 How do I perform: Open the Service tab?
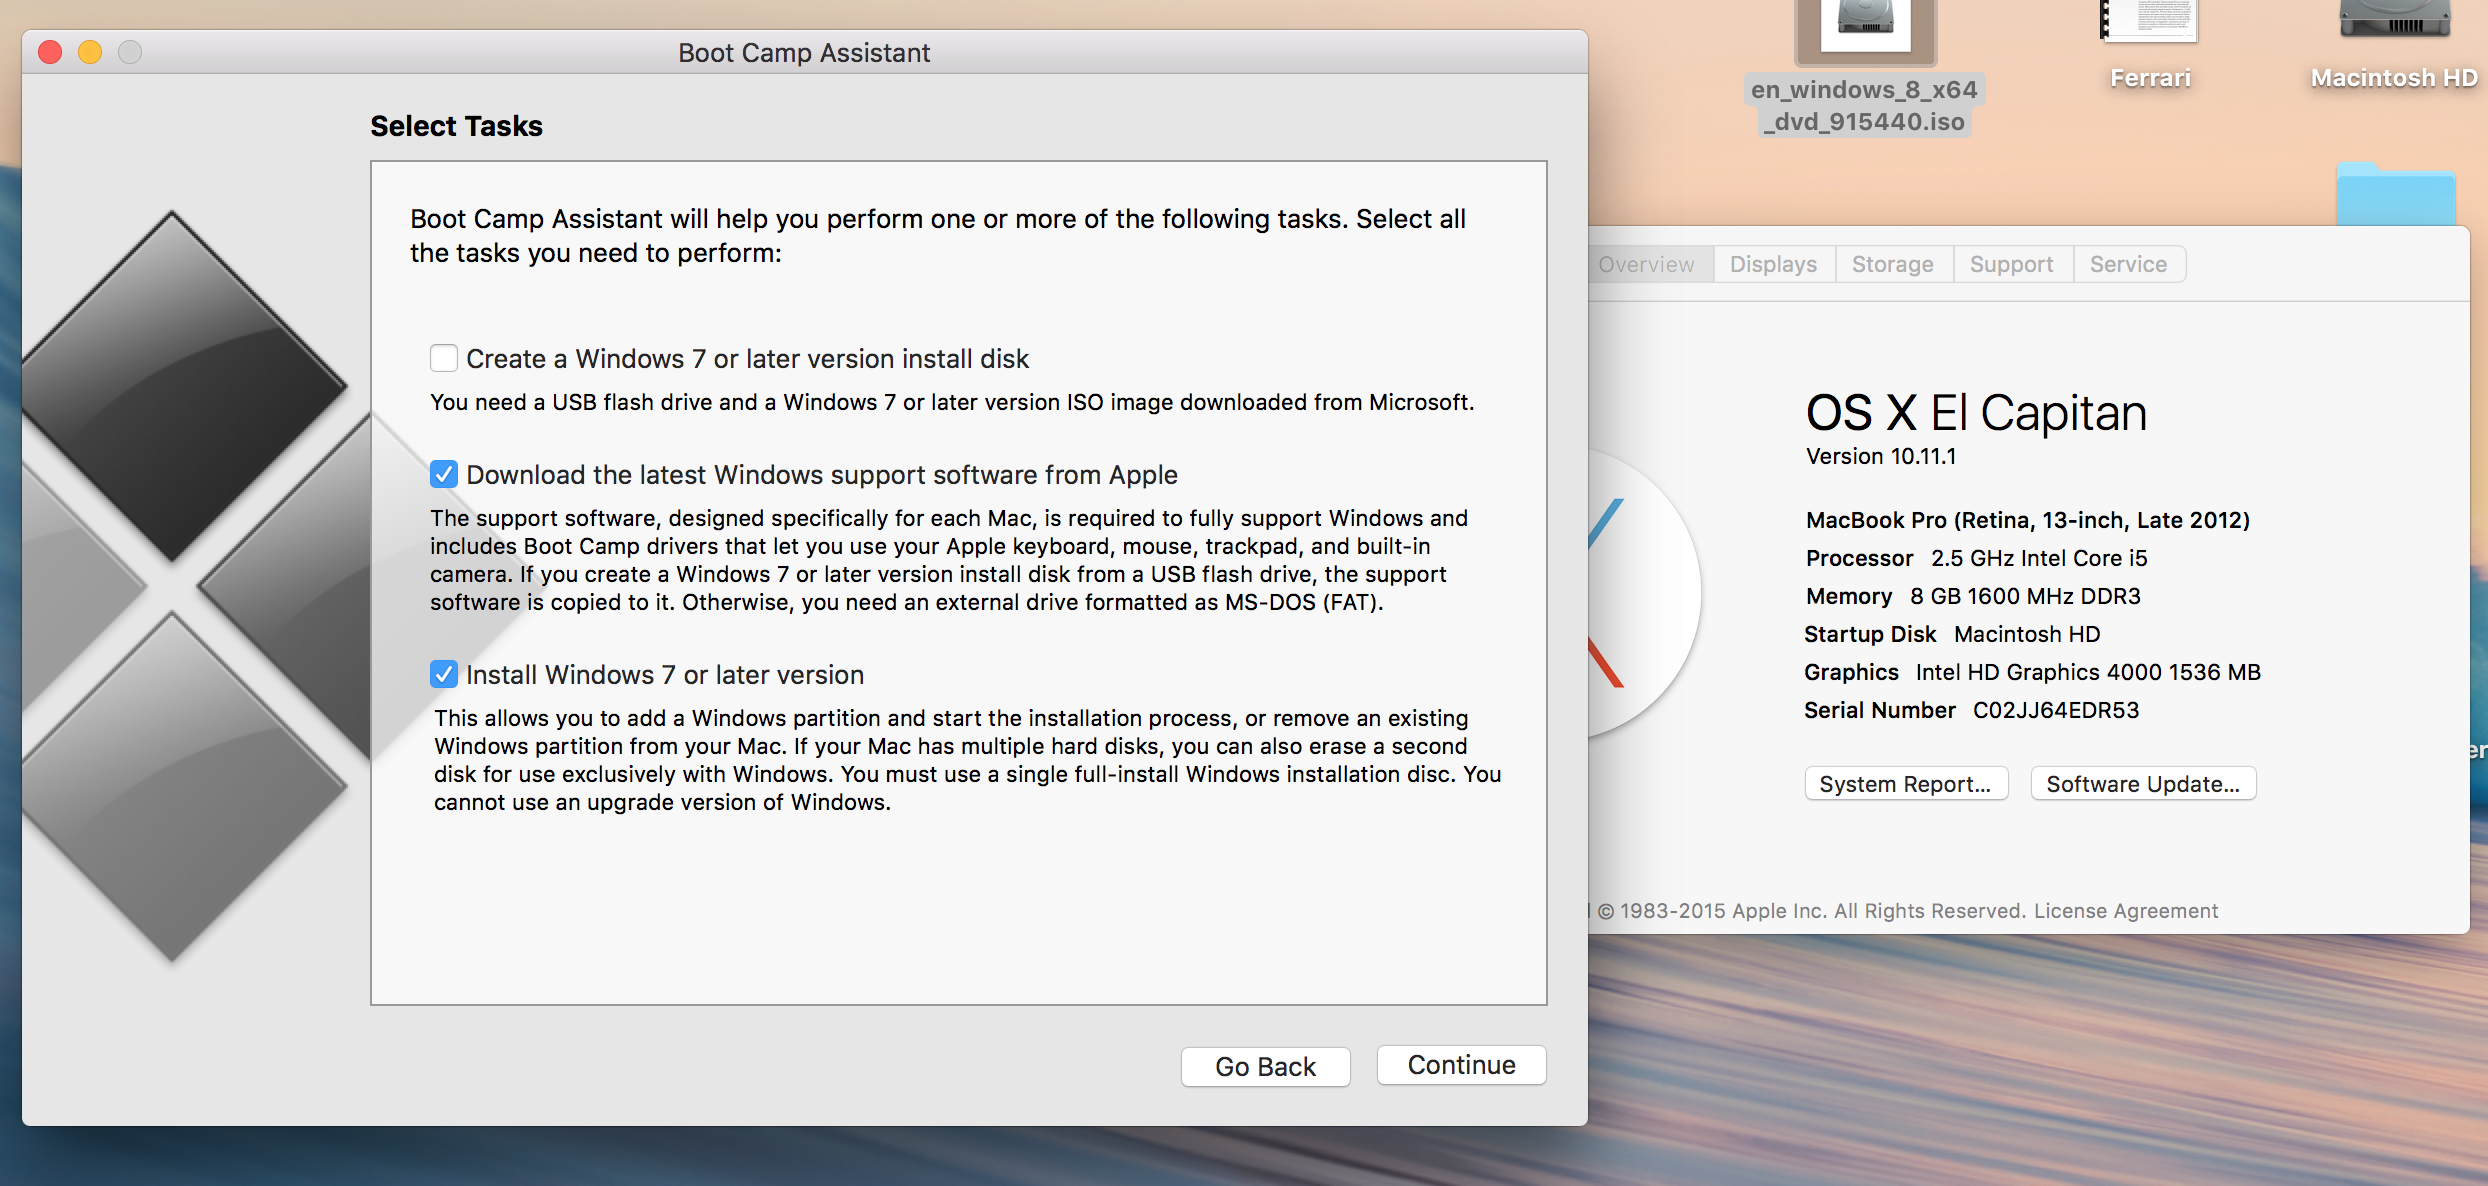click(x=2129, y=264)
